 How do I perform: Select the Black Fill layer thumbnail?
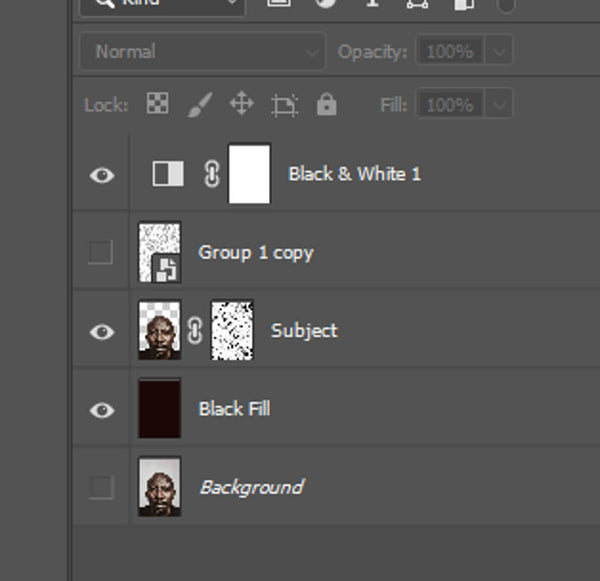pyautogui.click(x=160, y=408)
